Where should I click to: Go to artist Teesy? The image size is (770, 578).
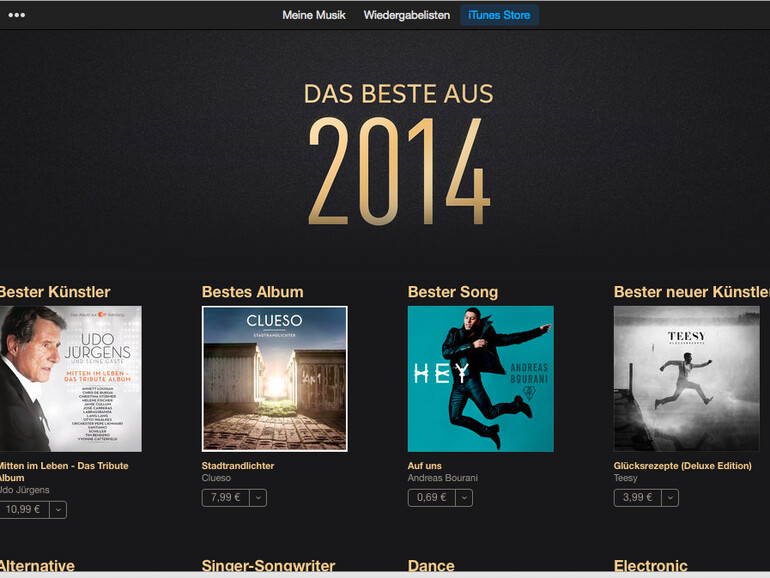(x=625, y=478)
